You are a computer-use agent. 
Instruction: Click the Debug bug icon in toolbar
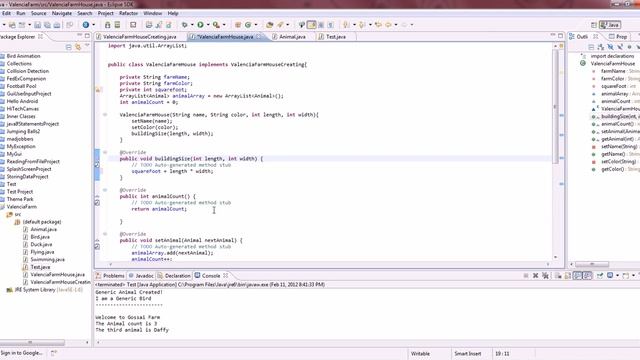(x=184, y=25)
